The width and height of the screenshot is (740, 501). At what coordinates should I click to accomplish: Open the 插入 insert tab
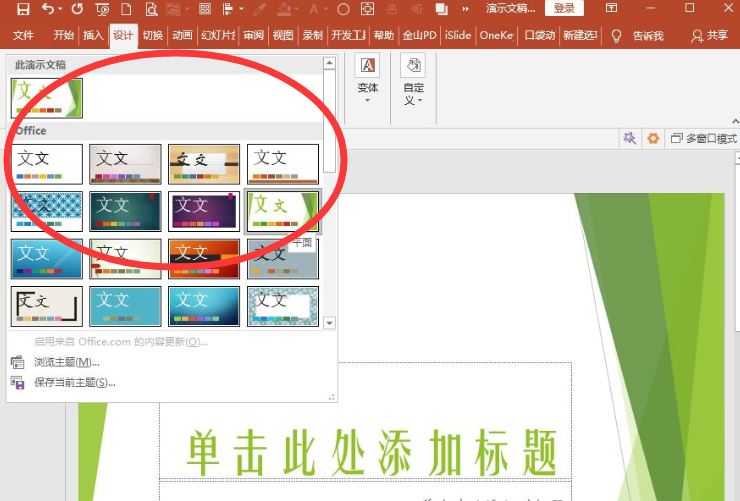(x=93, y=35)
